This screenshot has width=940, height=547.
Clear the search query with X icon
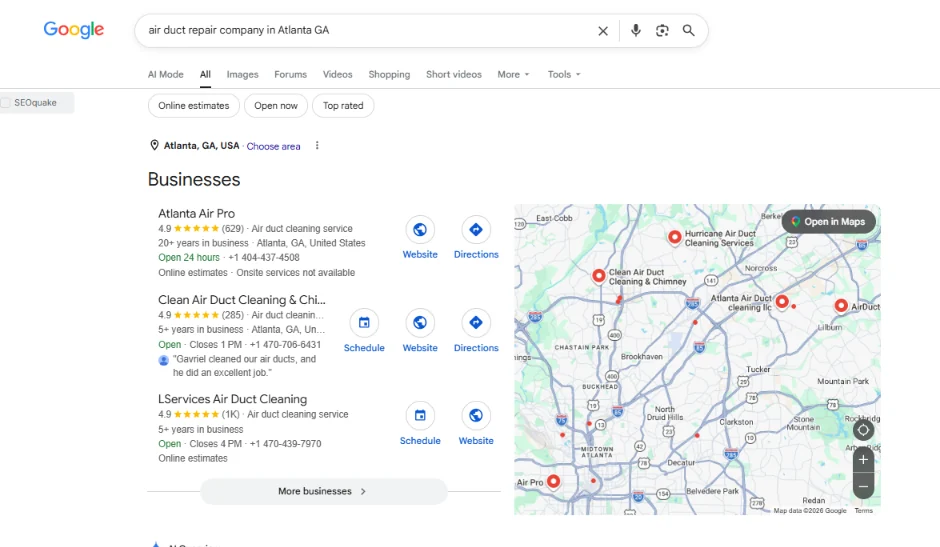[x=603, y=31]
